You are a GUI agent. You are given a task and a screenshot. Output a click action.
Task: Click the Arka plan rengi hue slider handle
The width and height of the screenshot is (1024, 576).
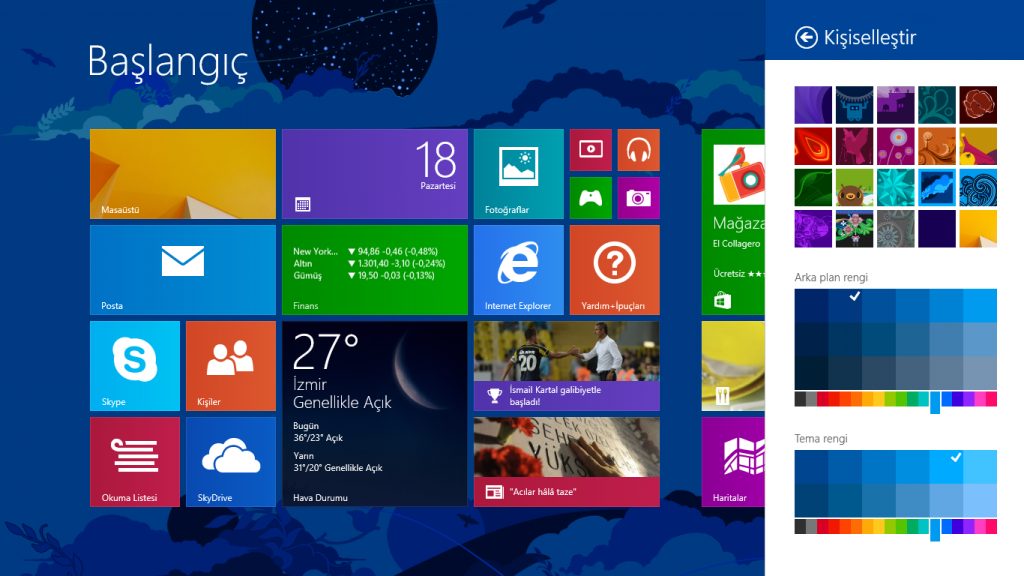[935, 402]
